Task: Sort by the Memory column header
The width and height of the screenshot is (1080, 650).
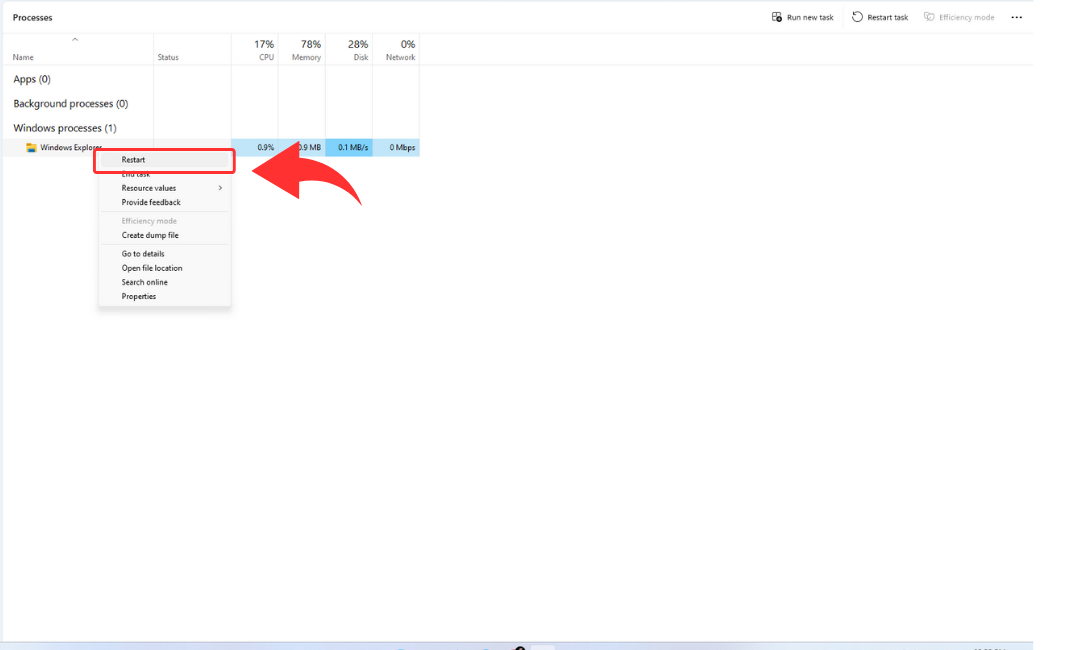Action: (x=307, y=50)
